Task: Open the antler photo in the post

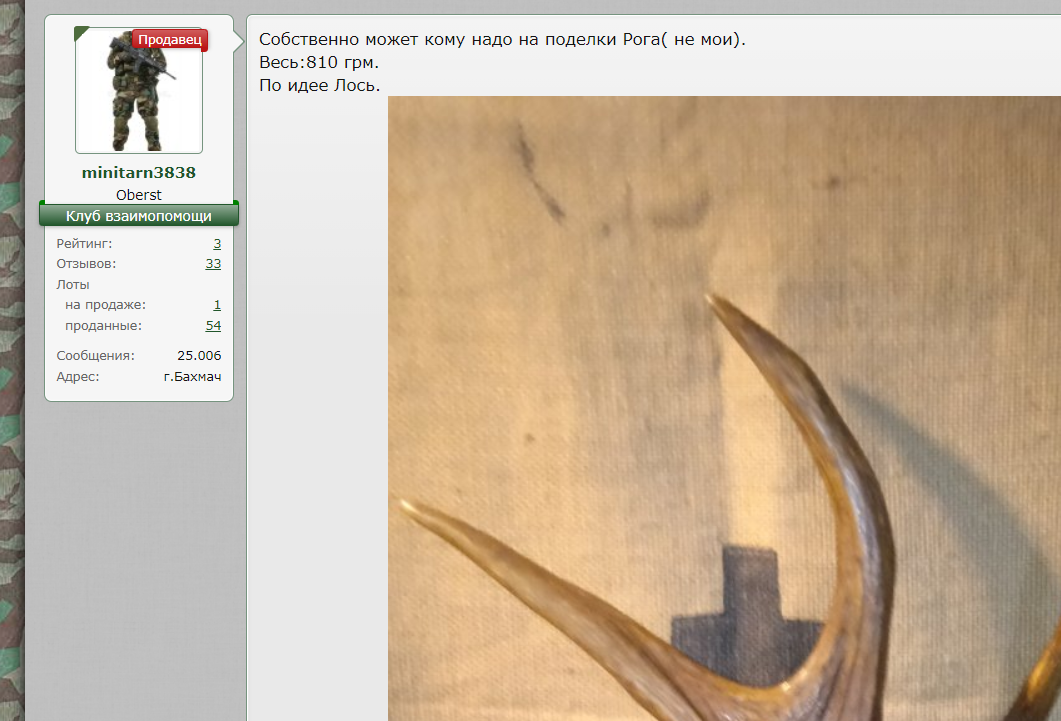Action: pos(724,410)
